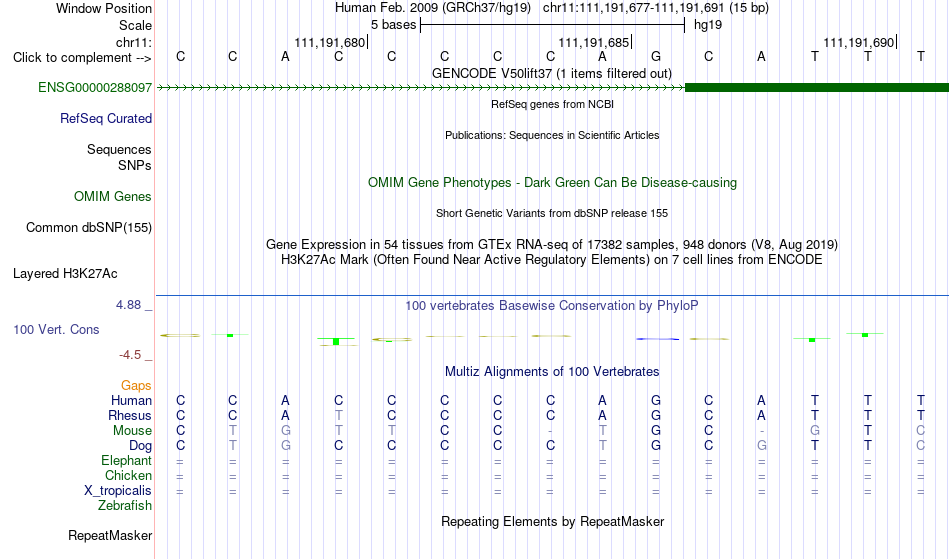
Task: Click the chr11:111,191,677-111,191,691 position text
Action: point(656,8)
